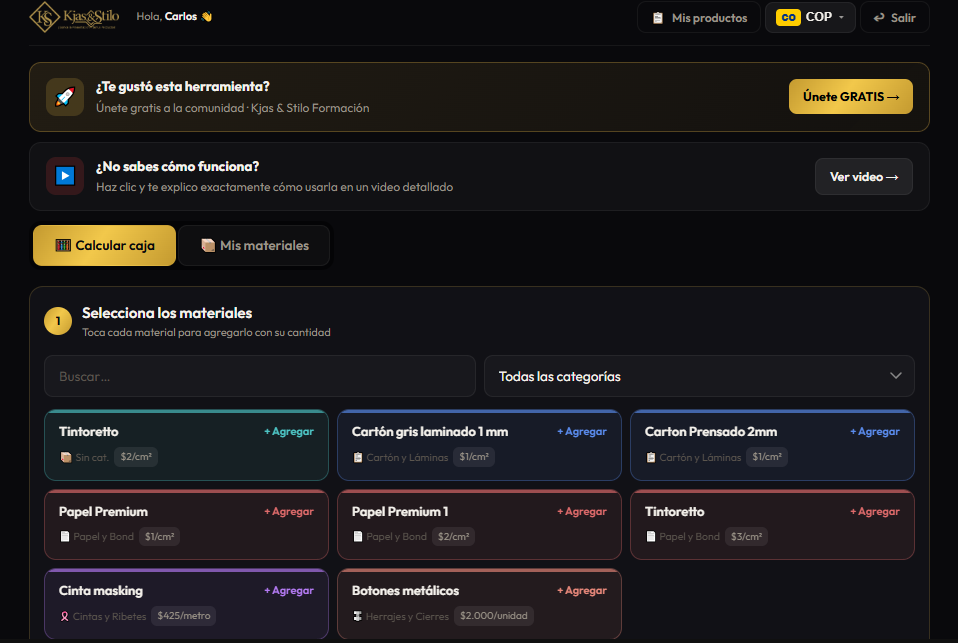Add Botones metálicos material

click(x=582, y=590)
